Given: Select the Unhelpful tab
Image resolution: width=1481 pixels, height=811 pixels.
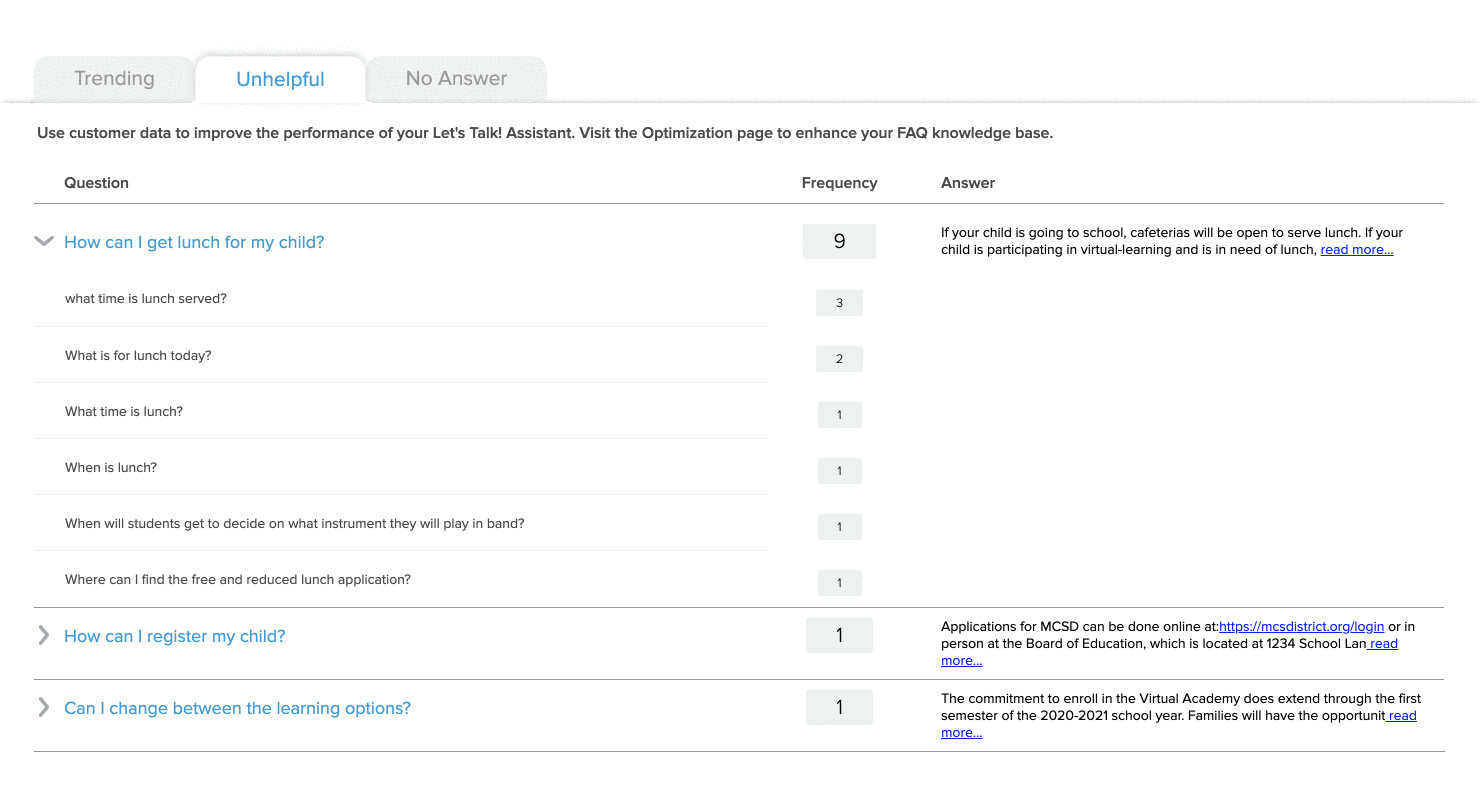Looking at the screenshot, I should pos(280,80).
